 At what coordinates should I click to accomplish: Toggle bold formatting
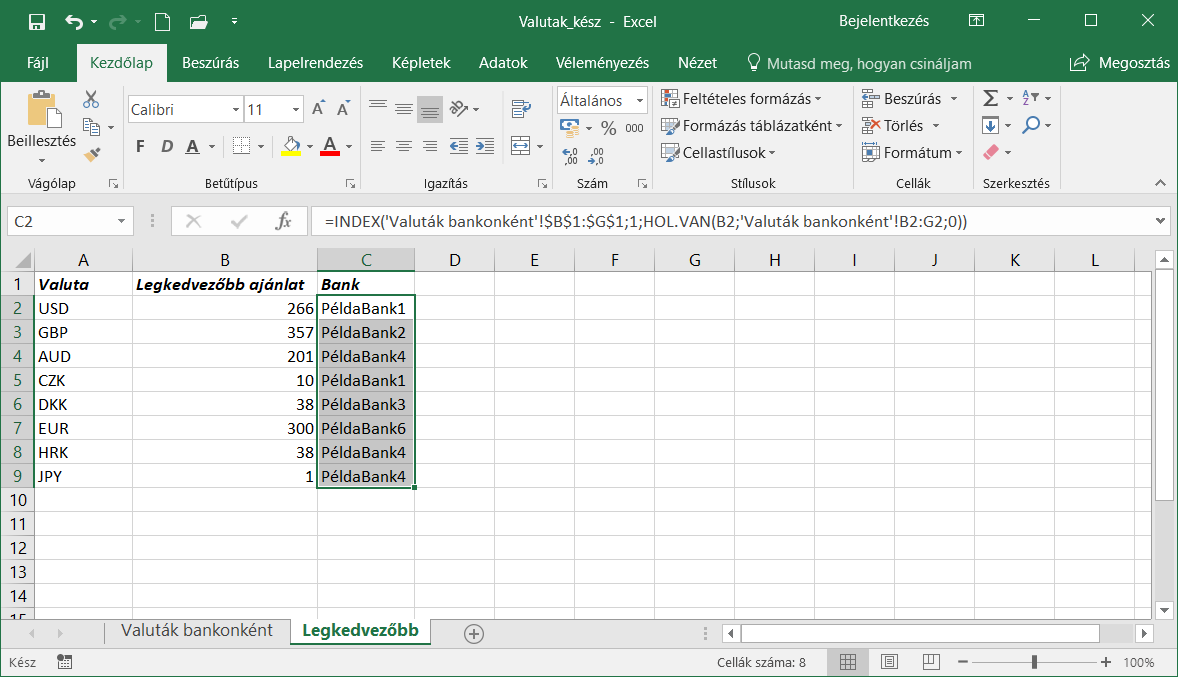140,147
